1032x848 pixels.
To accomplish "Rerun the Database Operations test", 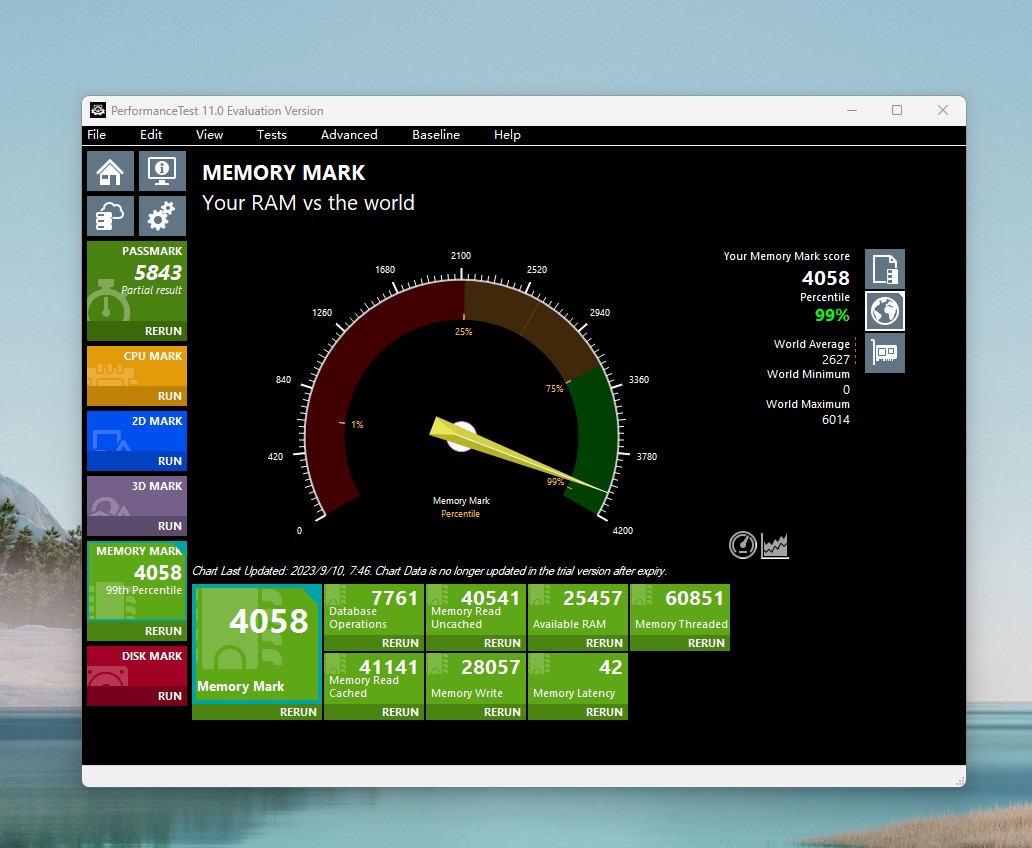I will (374, 643).
